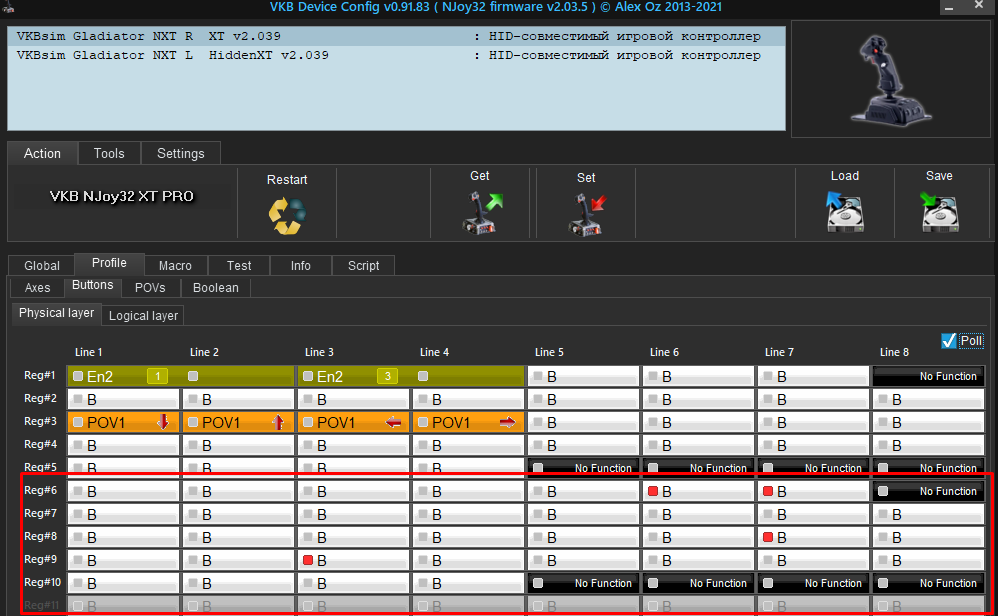Image resolution: width=1000 pixels, height=616 pixels.
Task: Click the Reg#4 Line 5 B button cell
Action: (584, 445)
